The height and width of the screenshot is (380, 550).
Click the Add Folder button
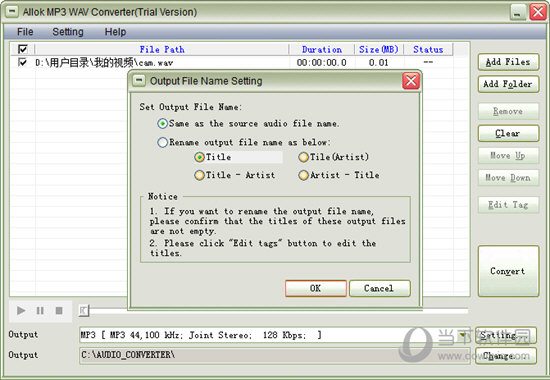(508, 84)
